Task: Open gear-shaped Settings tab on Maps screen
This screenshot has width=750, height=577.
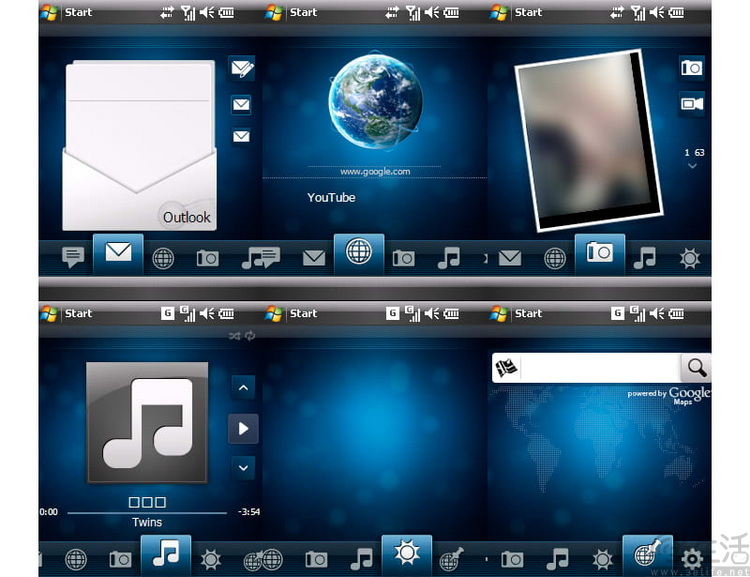Action: (691, 559)
